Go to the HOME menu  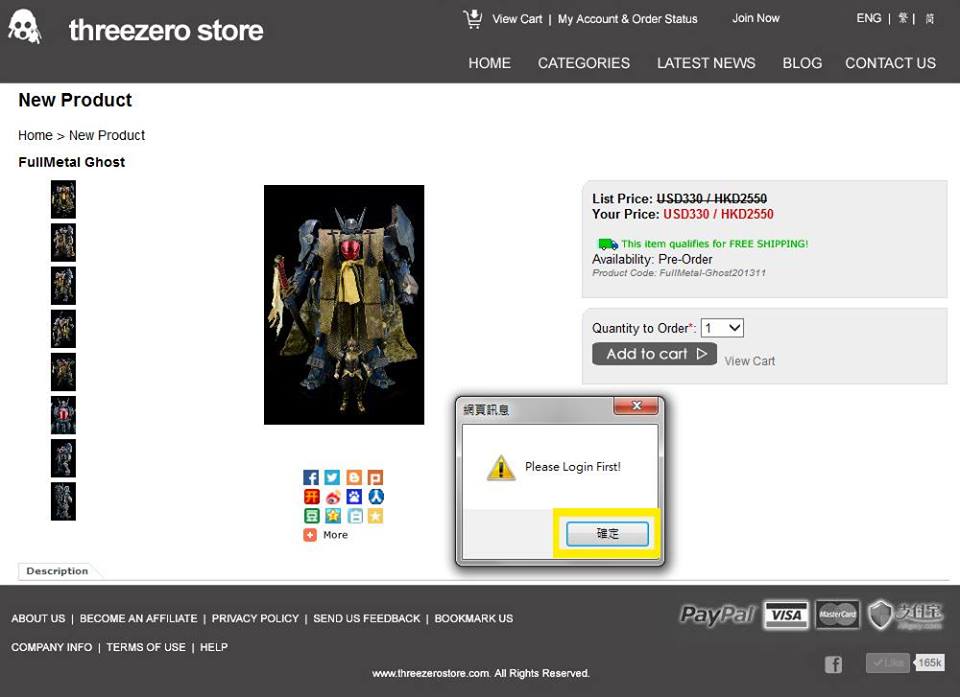(x=489, y=63)
